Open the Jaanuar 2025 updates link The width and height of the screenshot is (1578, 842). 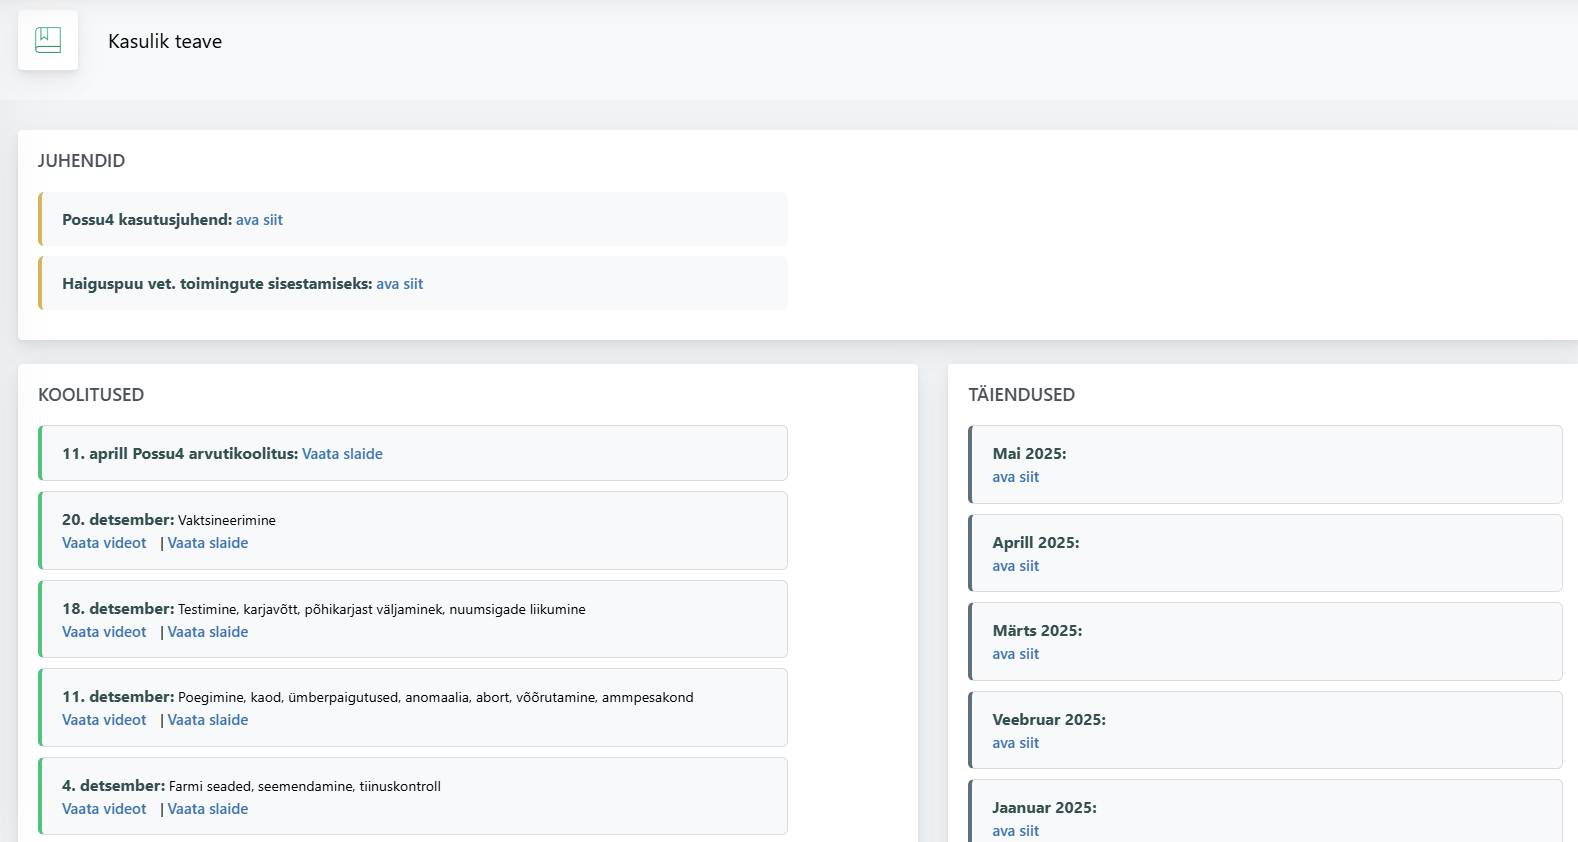click(x=1015, y=831)
